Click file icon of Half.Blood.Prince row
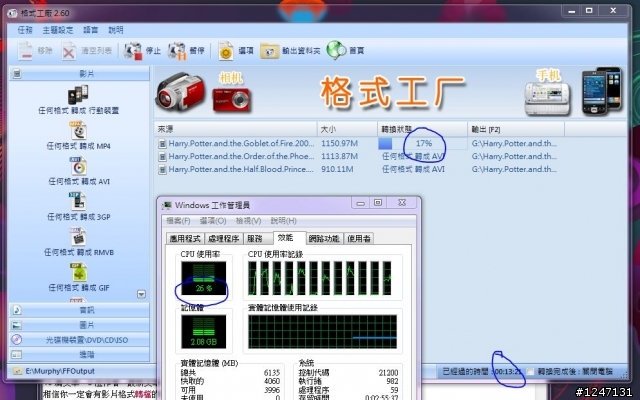 click(162, 169)
